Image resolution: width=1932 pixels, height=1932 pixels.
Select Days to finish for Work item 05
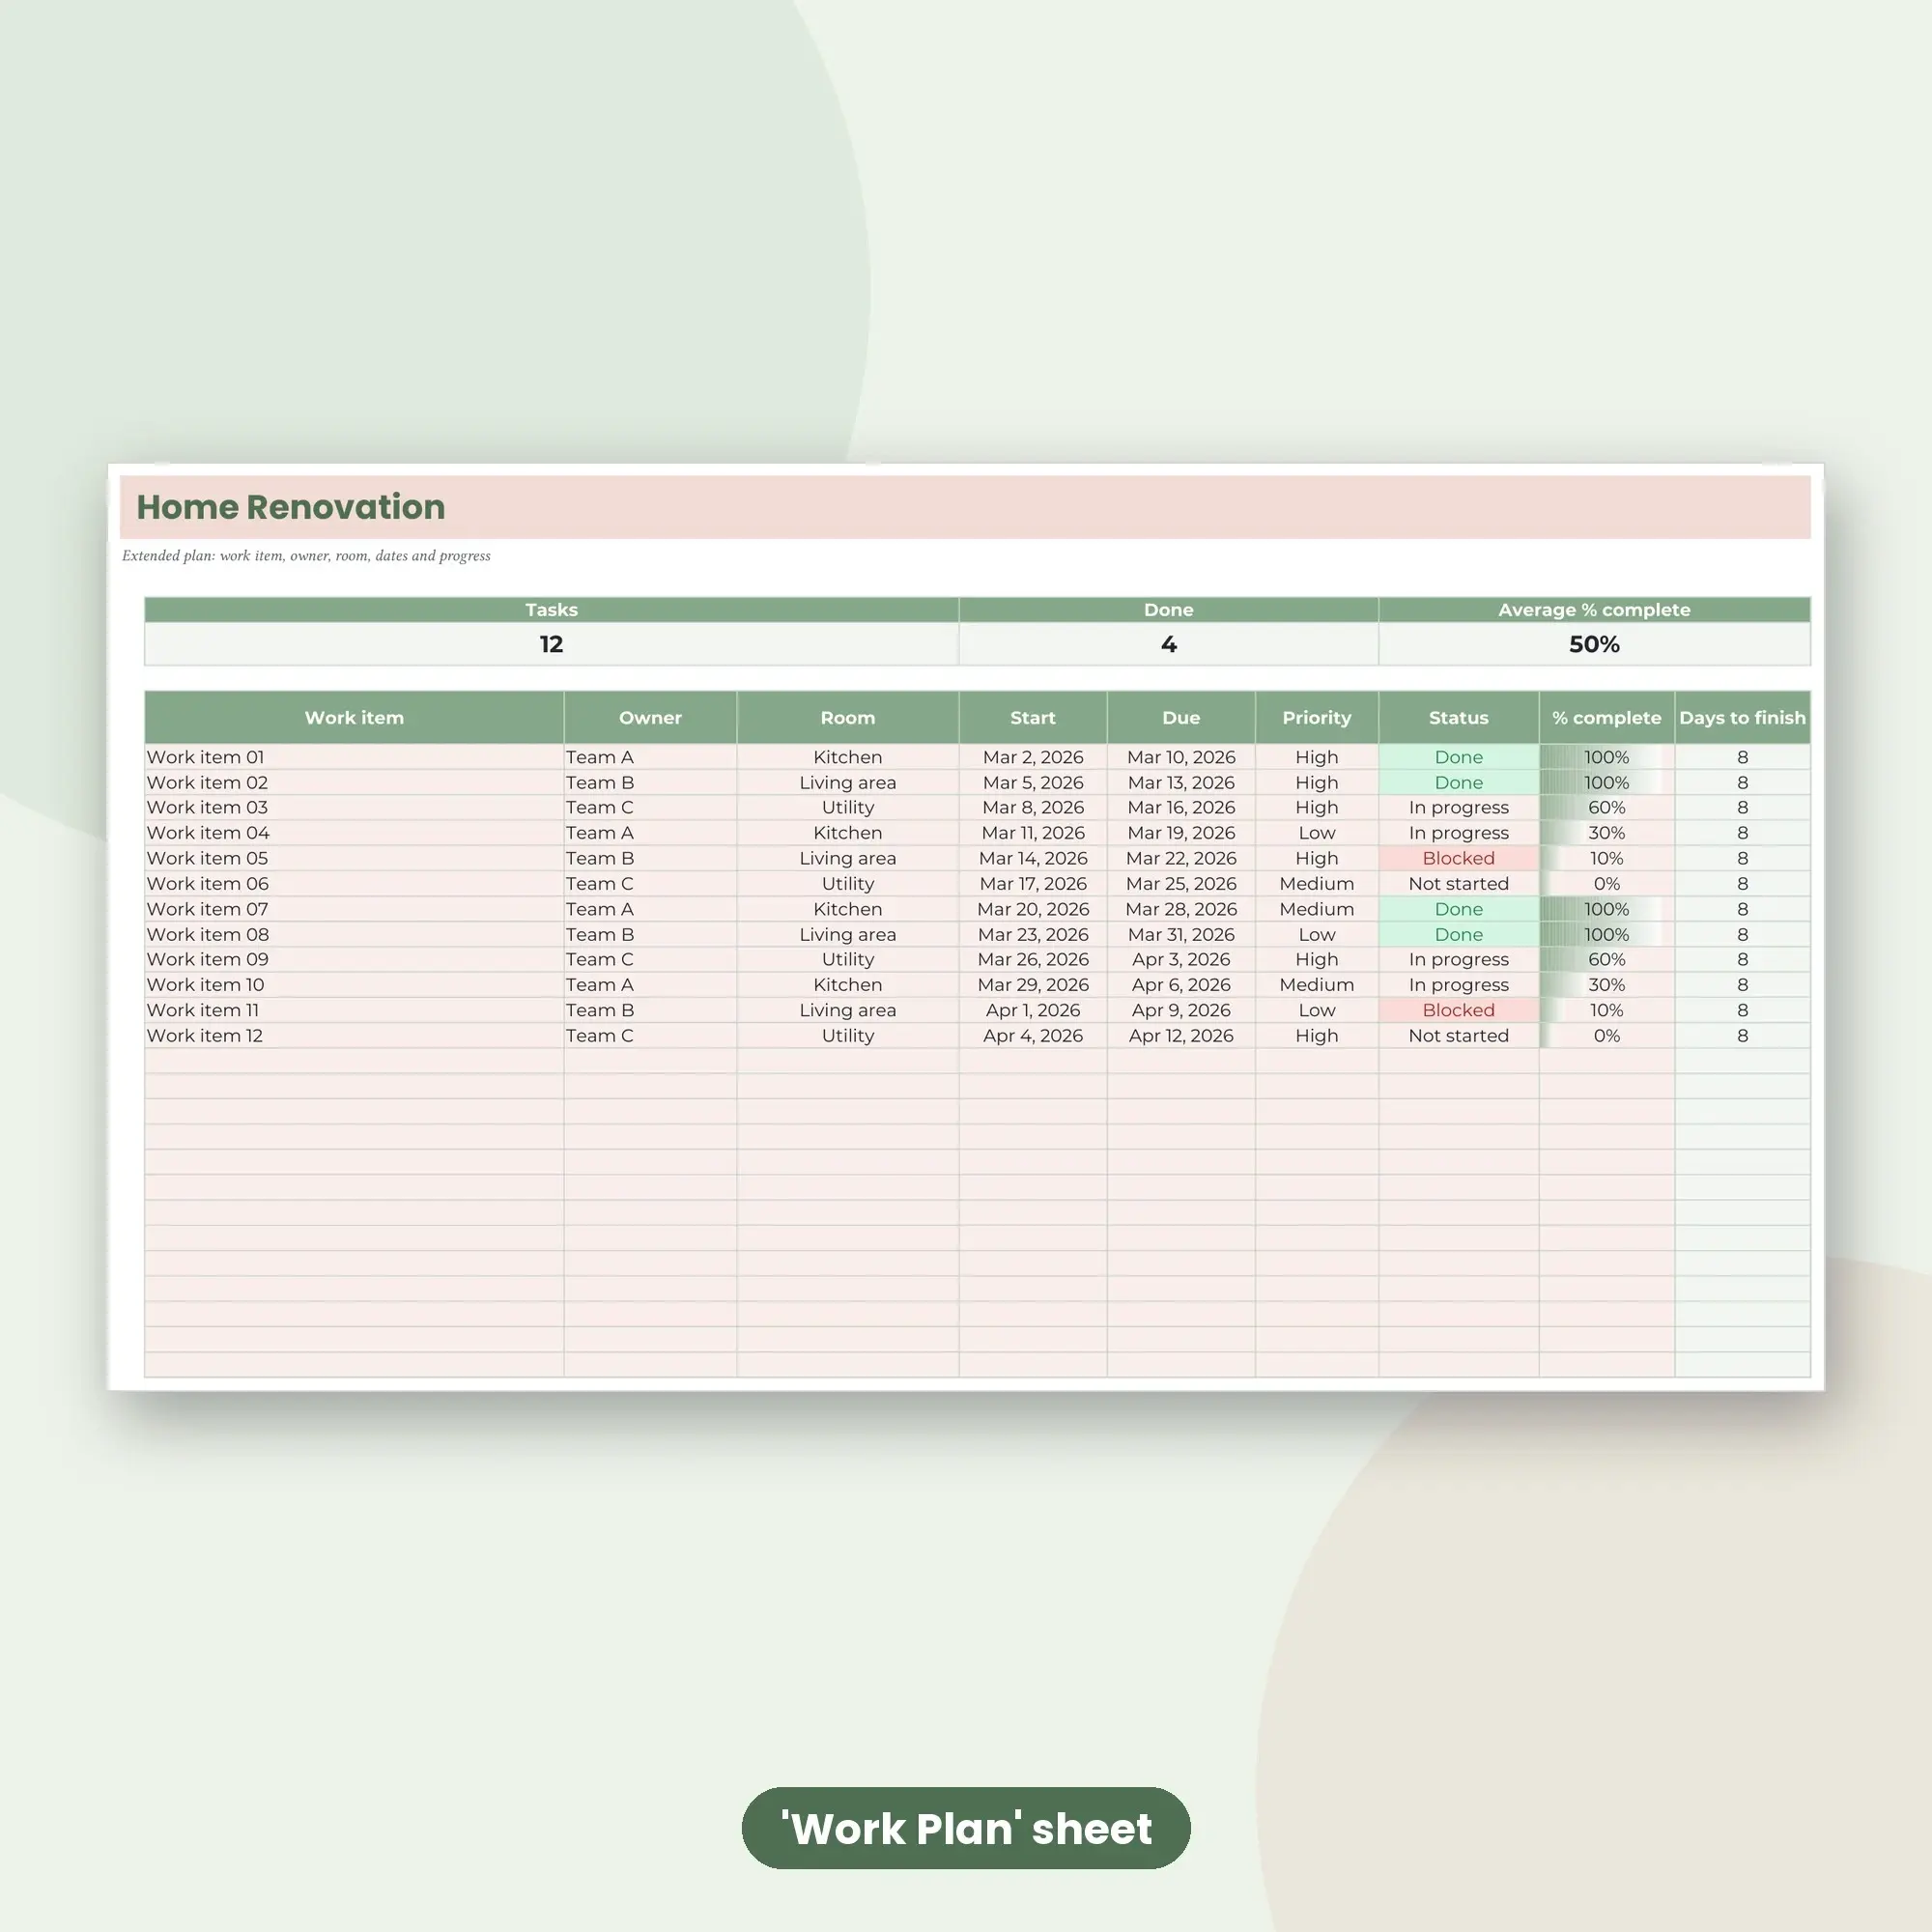(x=1743, y=858)
